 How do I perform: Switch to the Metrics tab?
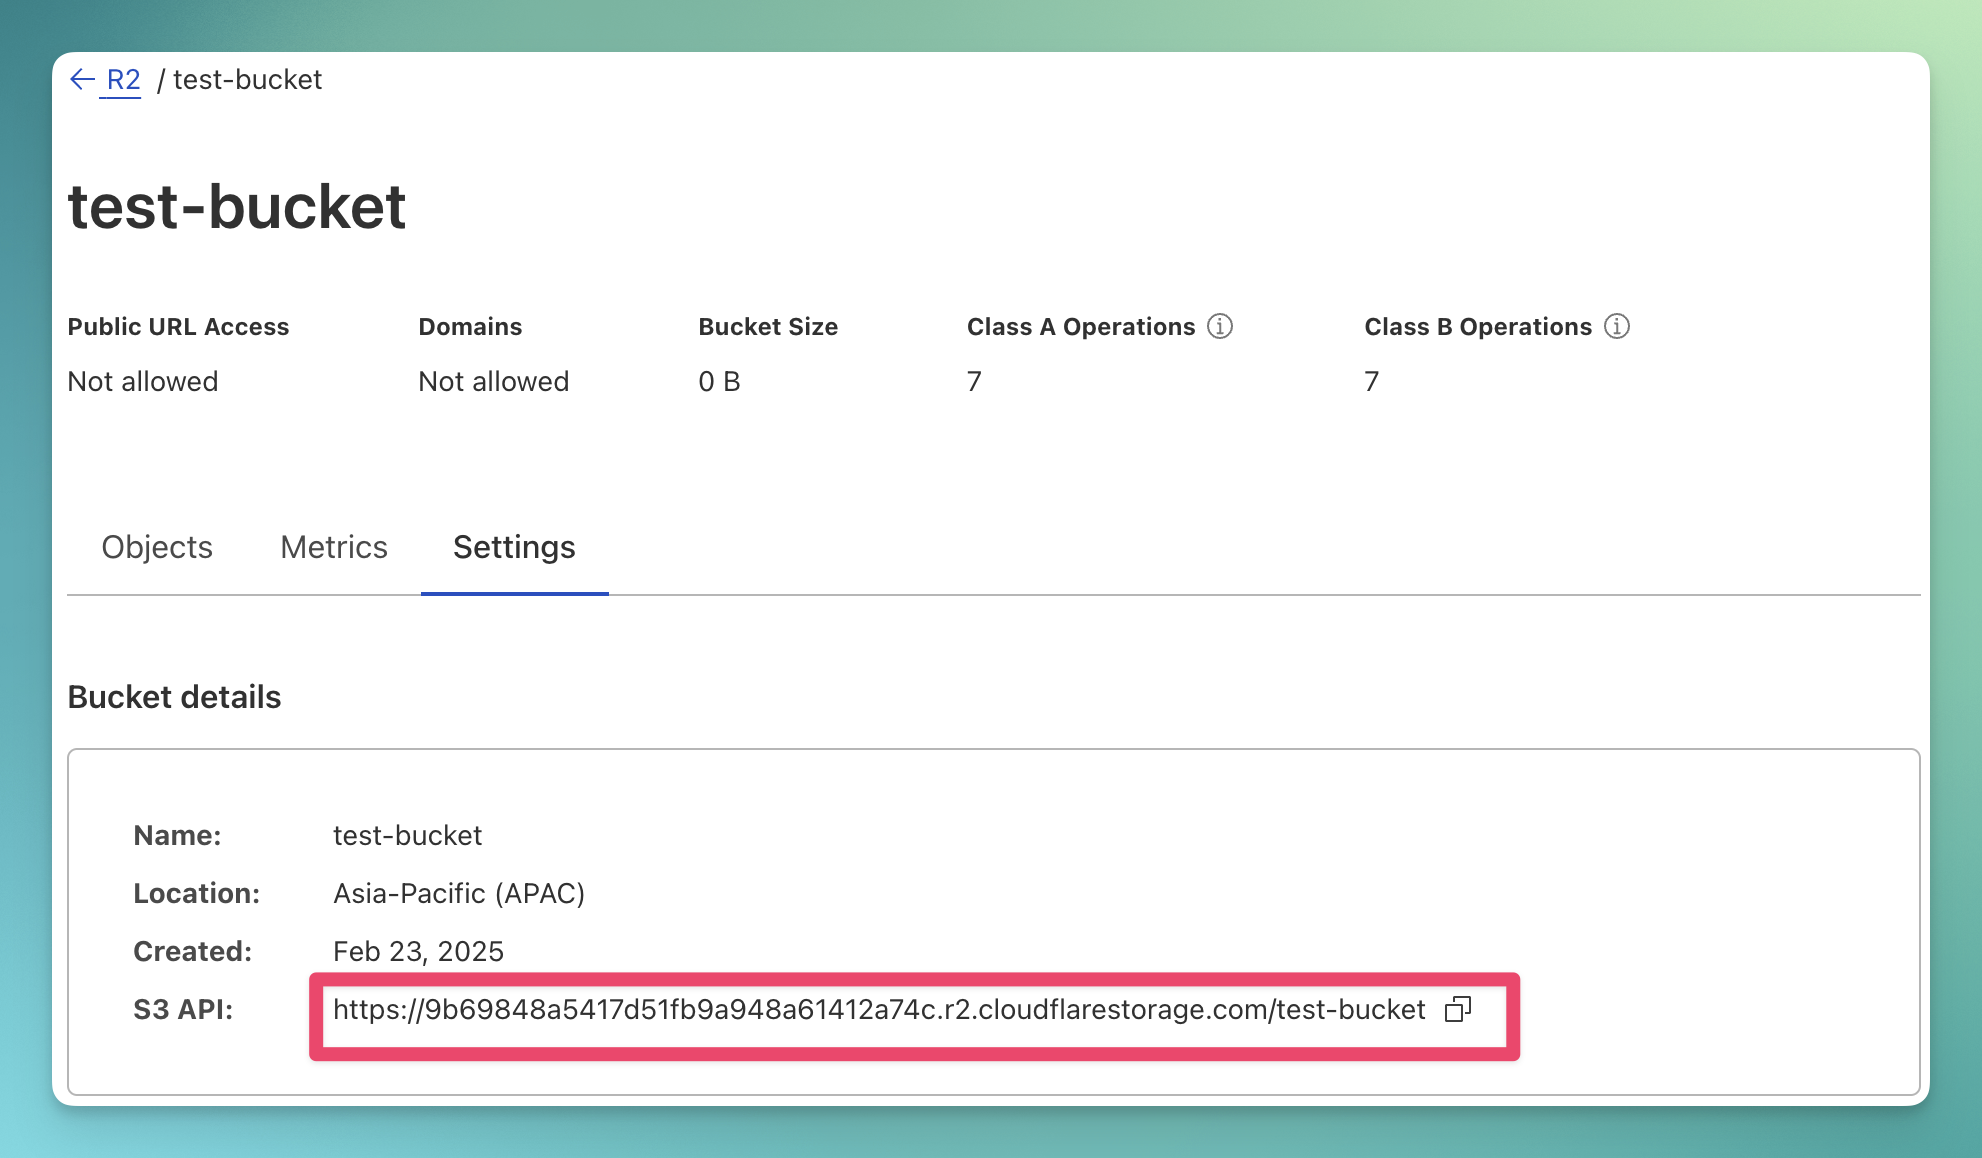pyautogui.click(x=334, y=547)
